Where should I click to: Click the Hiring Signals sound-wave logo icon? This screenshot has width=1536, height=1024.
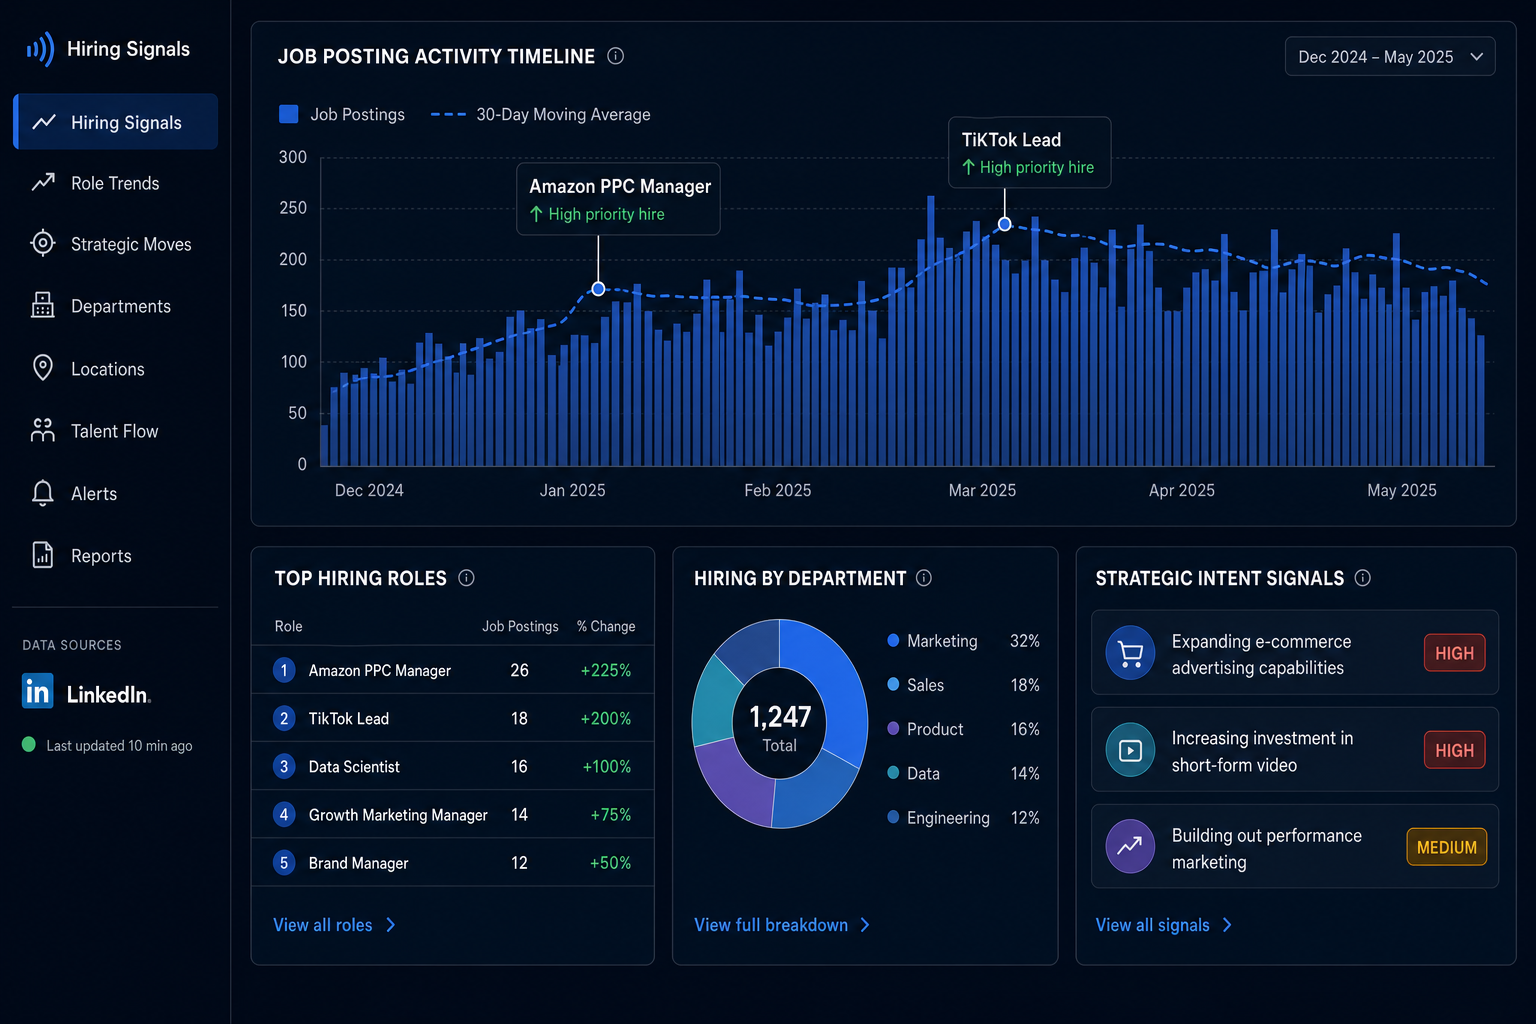tap(40, 48)
